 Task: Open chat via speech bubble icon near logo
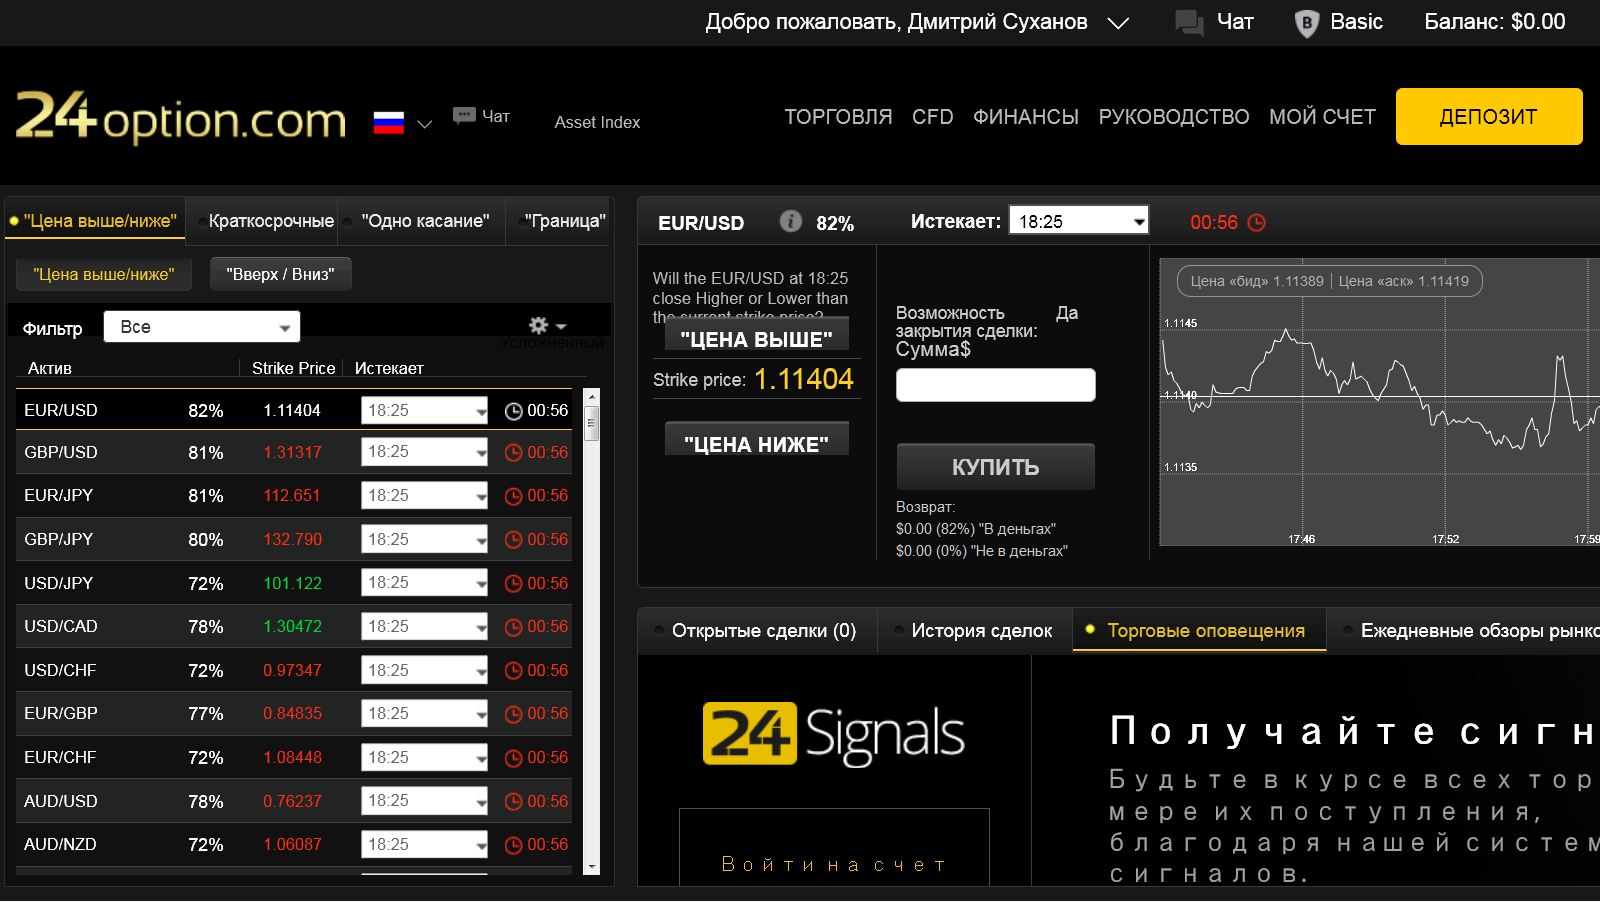coord(464,116)
